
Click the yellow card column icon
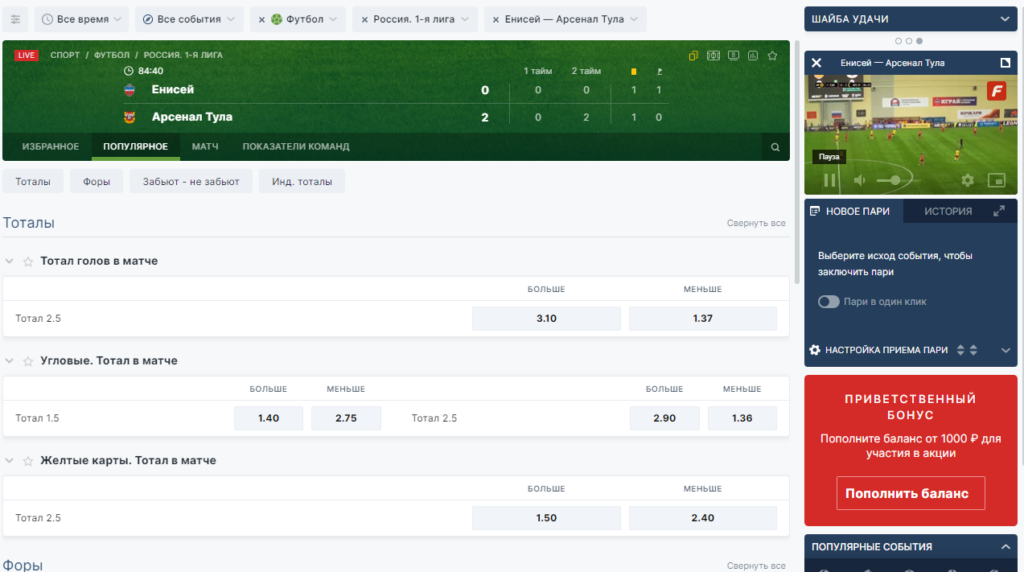coord(633,71)
